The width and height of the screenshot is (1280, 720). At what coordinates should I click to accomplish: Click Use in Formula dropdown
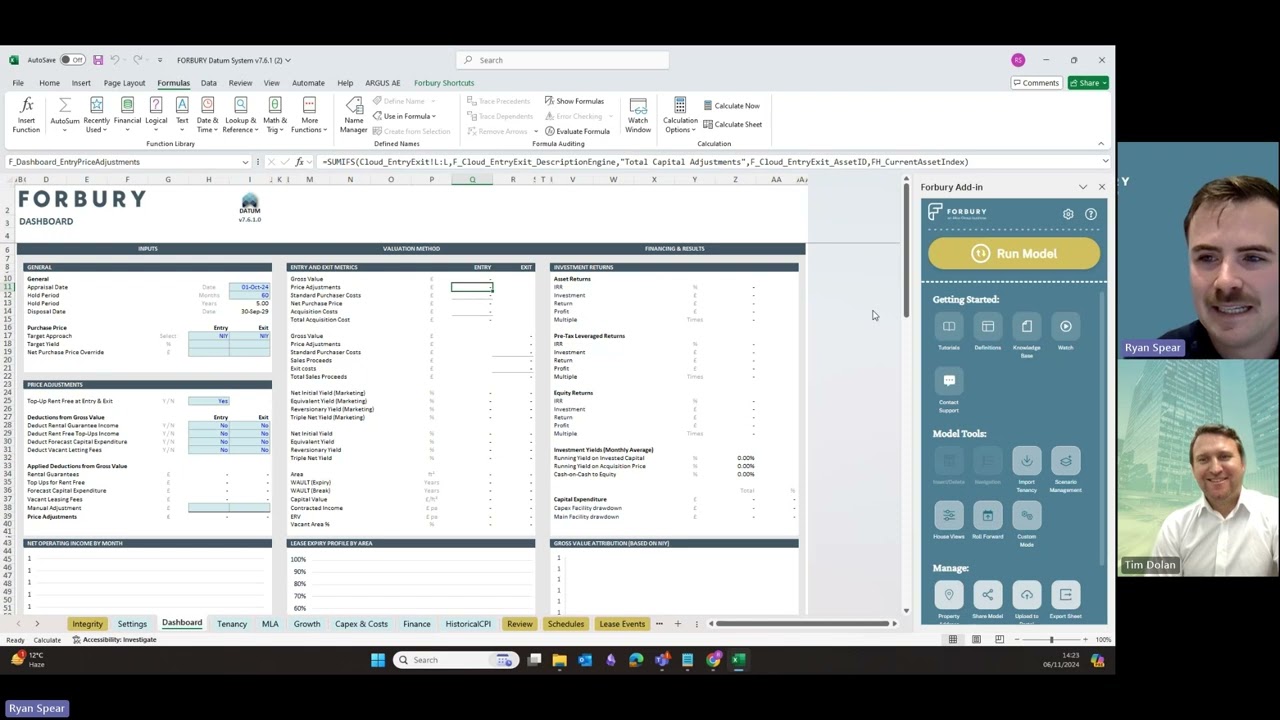coord(405,116)
